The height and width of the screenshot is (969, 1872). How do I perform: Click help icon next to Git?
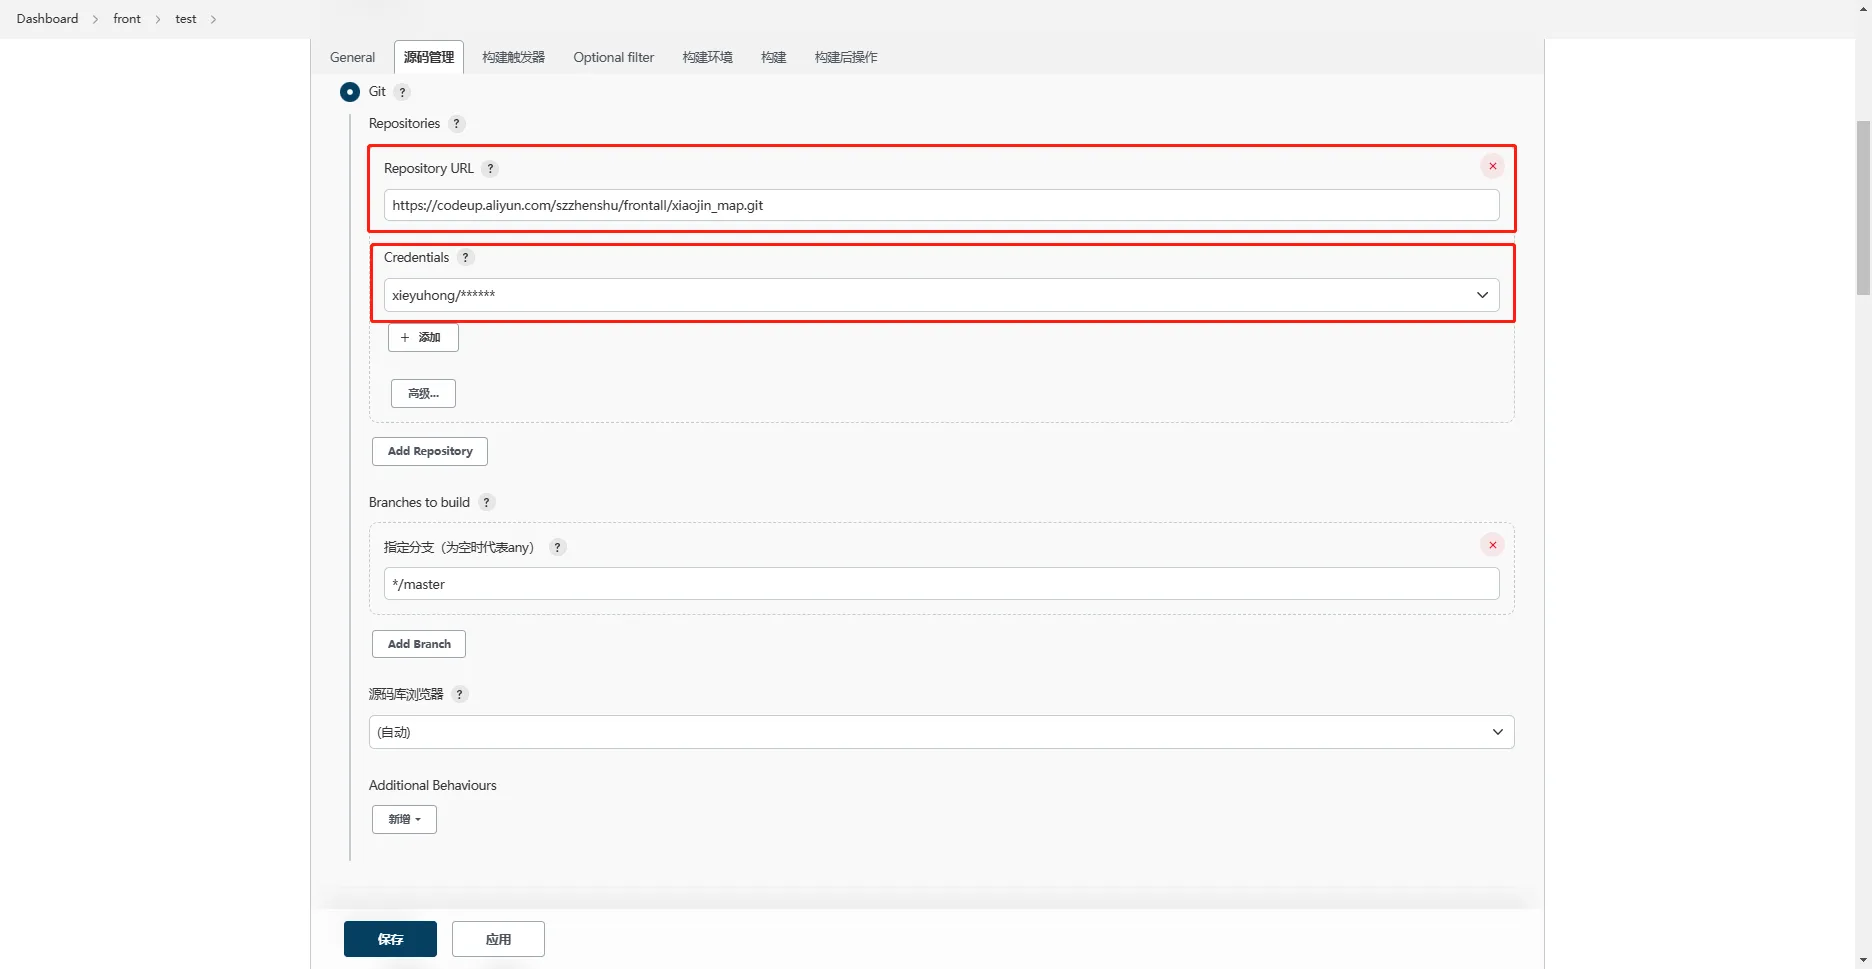(402, 92)
